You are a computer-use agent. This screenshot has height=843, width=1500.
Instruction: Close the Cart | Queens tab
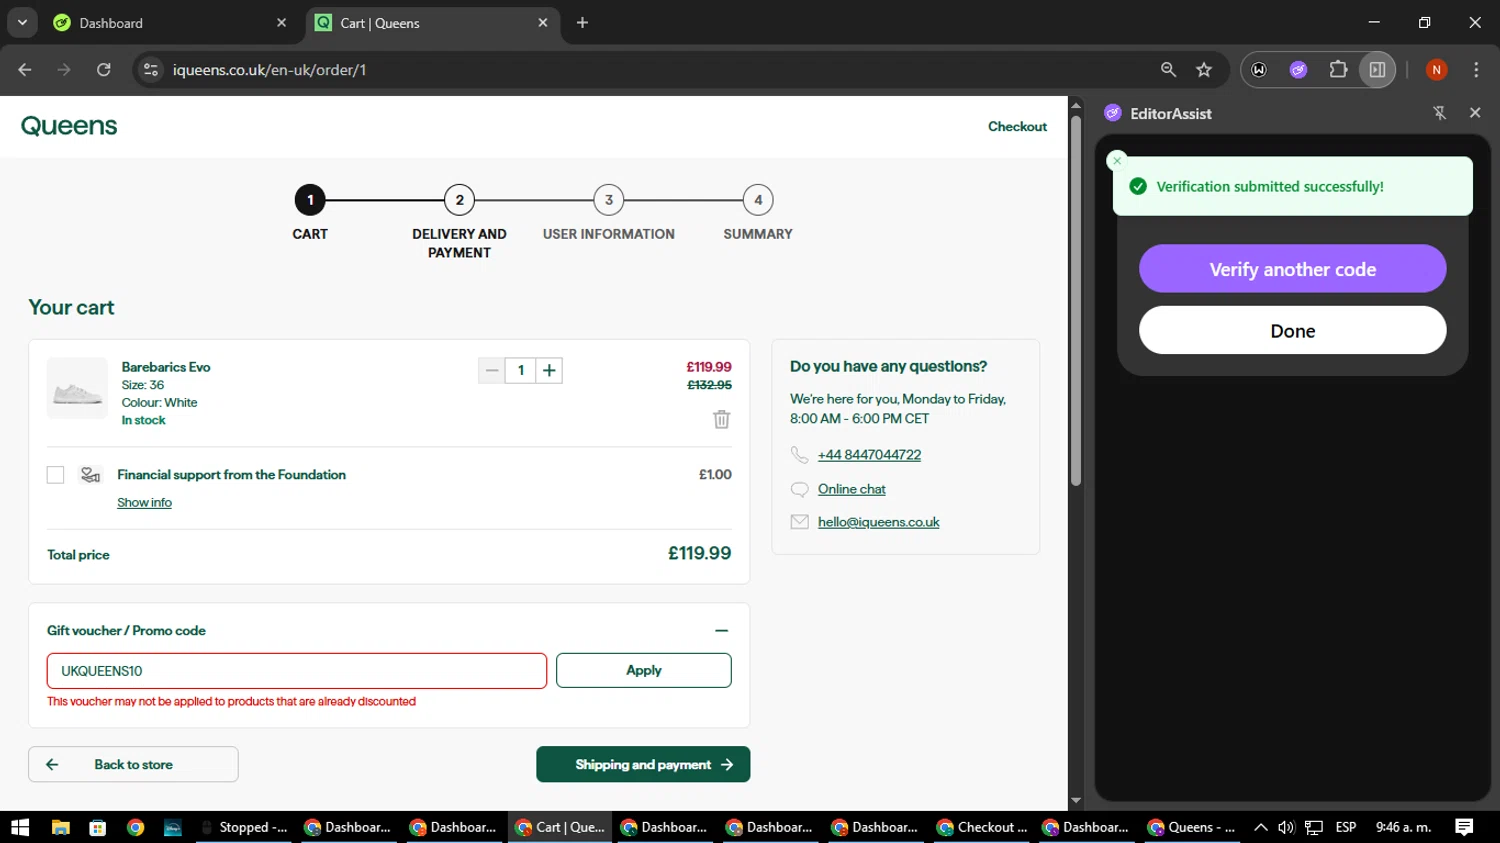click(x=543, y=23)
